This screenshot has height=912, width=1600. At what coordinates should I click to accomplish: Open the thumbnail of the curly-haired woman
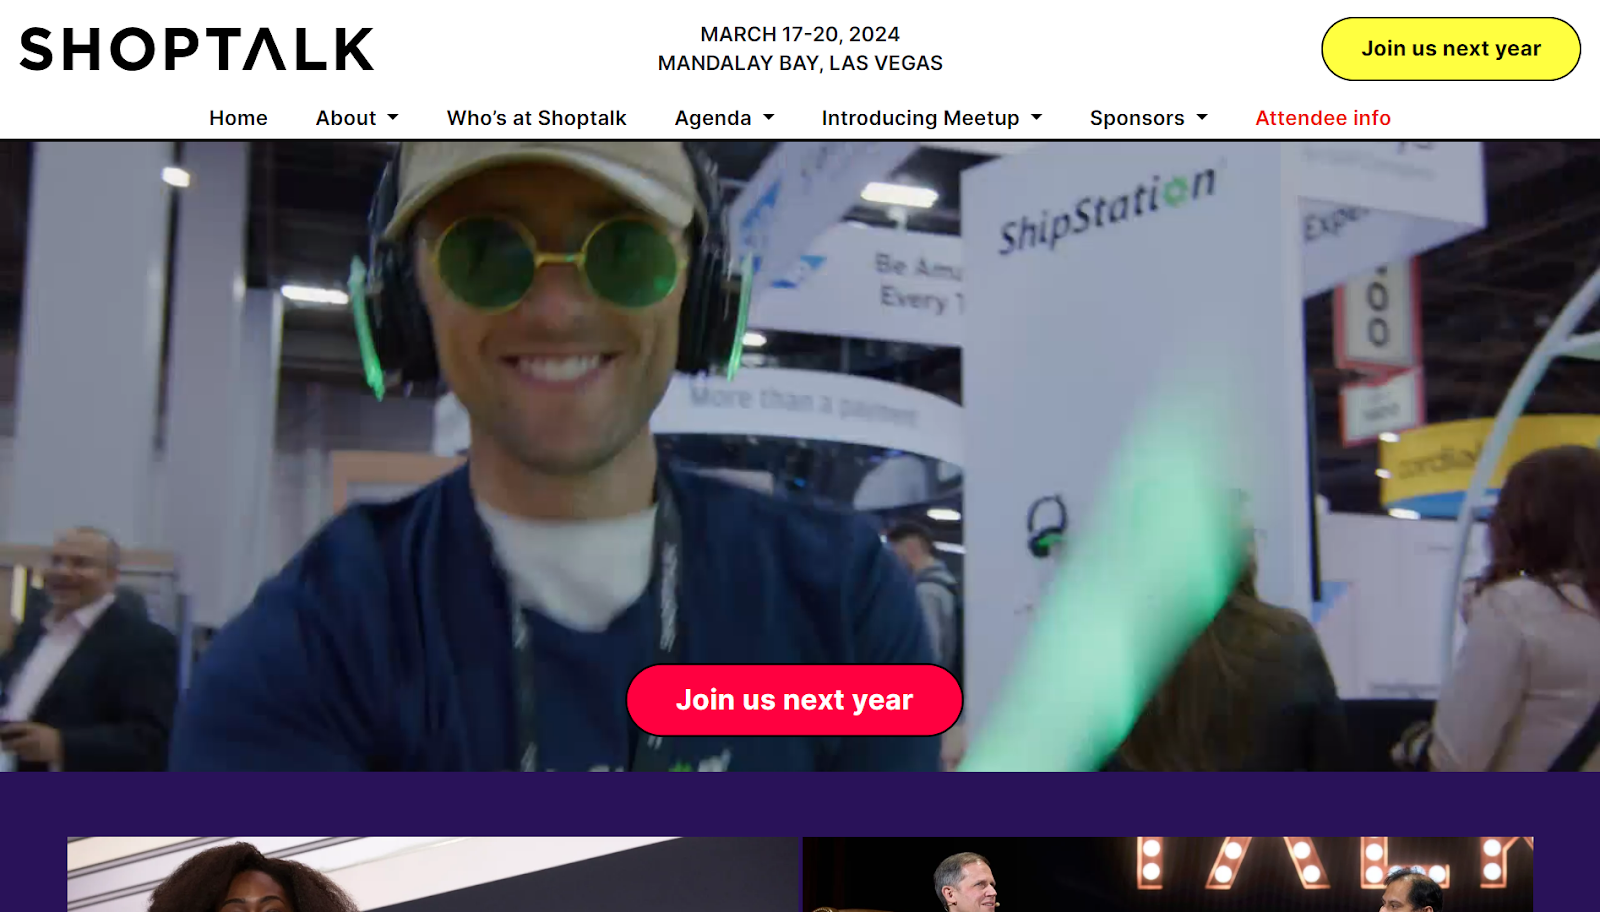point(433,874)
